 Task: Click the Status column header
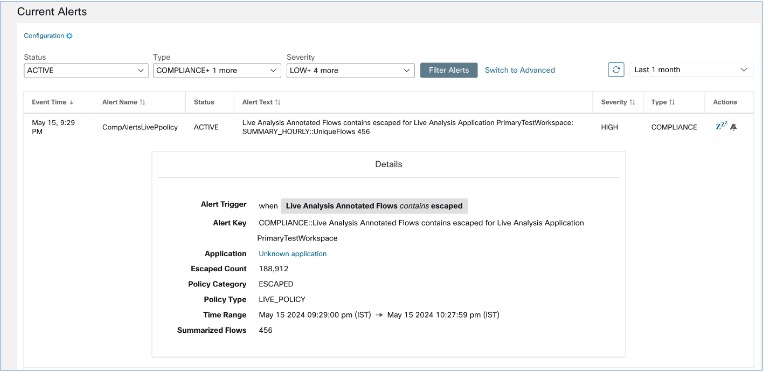(x=204, y=102)
